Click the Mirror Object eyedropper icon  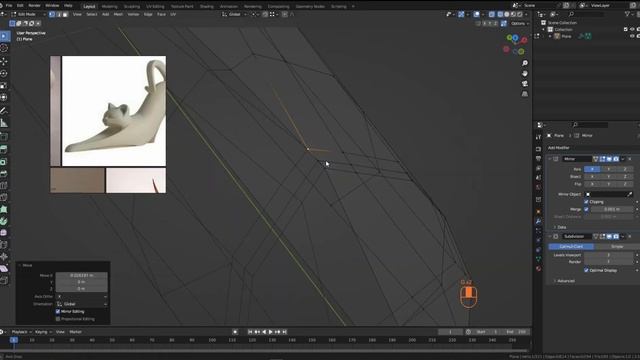coord(630,194)
